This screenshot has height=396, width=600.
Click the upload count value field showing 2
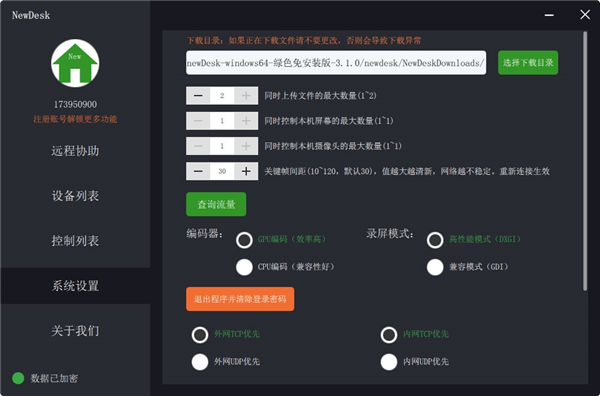point(222,96)
